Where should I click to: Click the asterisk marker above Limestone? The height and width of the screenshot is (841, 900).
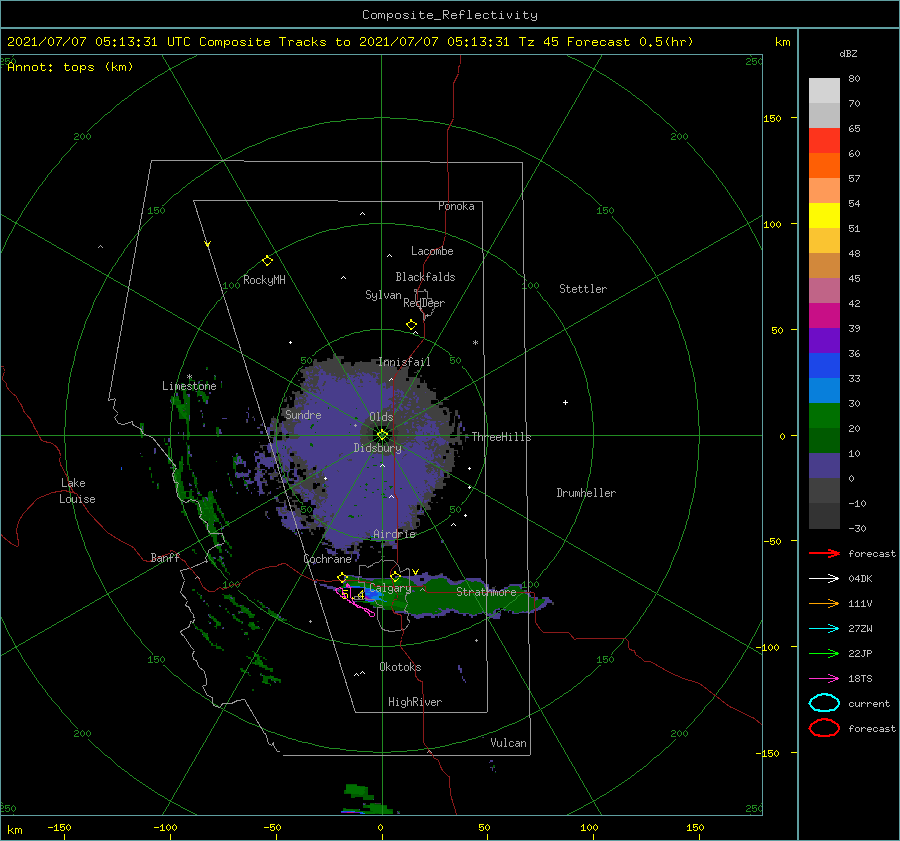pyautogui.click(x=189, y=377)
